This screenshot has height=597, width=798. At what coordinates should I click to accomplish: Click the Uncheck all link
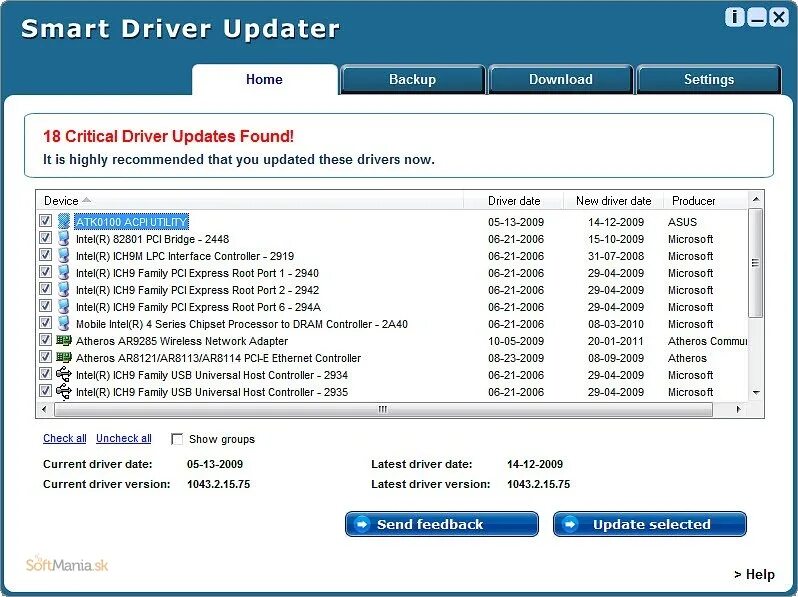(124, 438)
